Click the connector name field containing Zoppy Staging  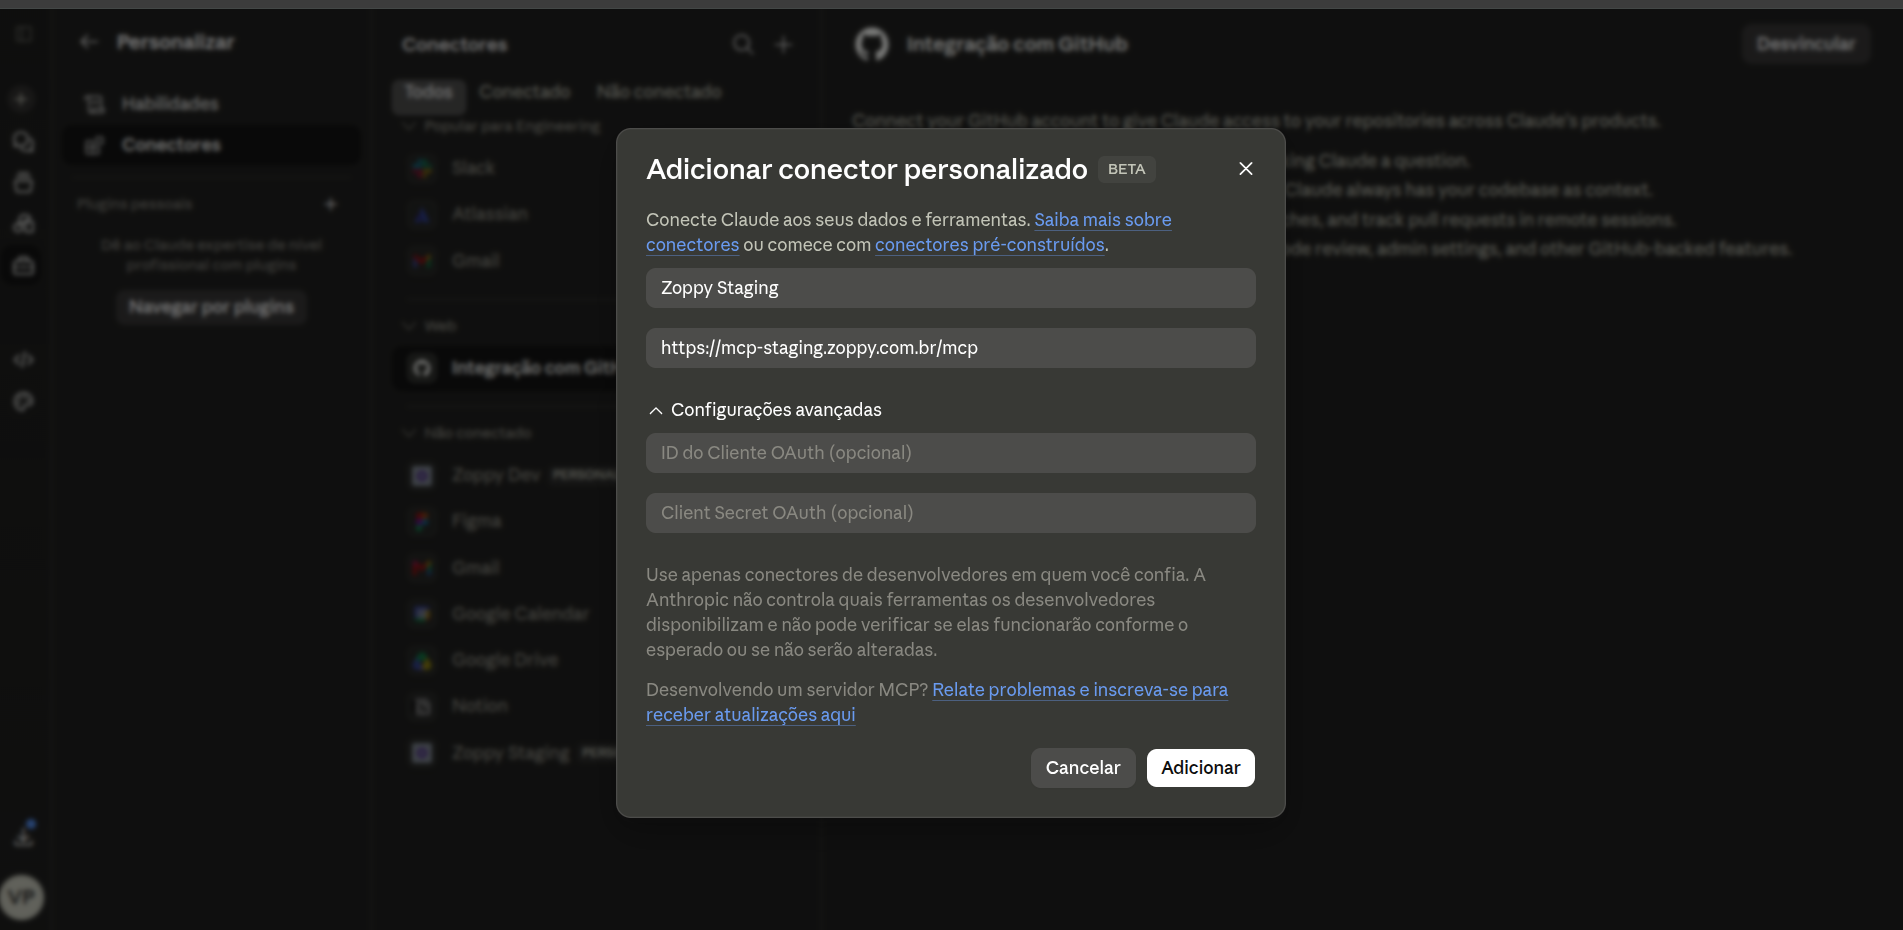(950, 288)
